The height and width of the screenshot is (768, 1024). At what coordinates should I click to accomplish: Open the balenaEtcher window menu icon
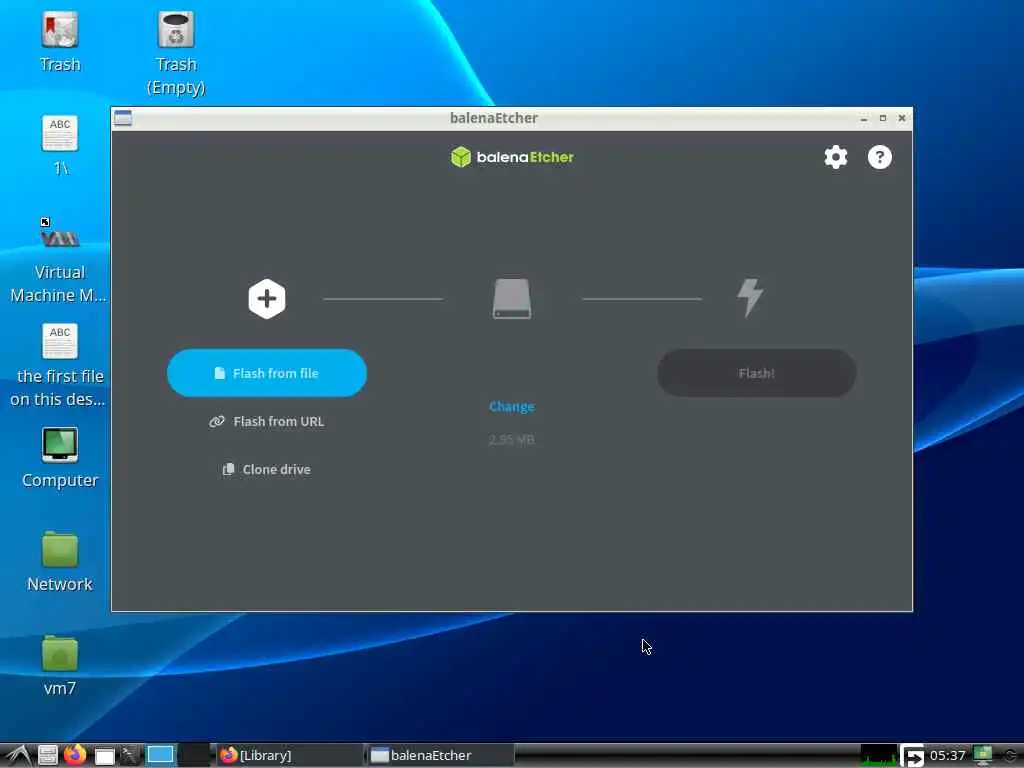123,118
